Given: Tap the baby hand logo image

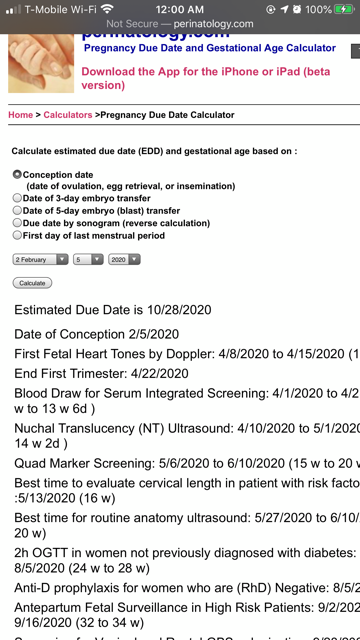Looking at the screenshot, I should tap(41, 63).
